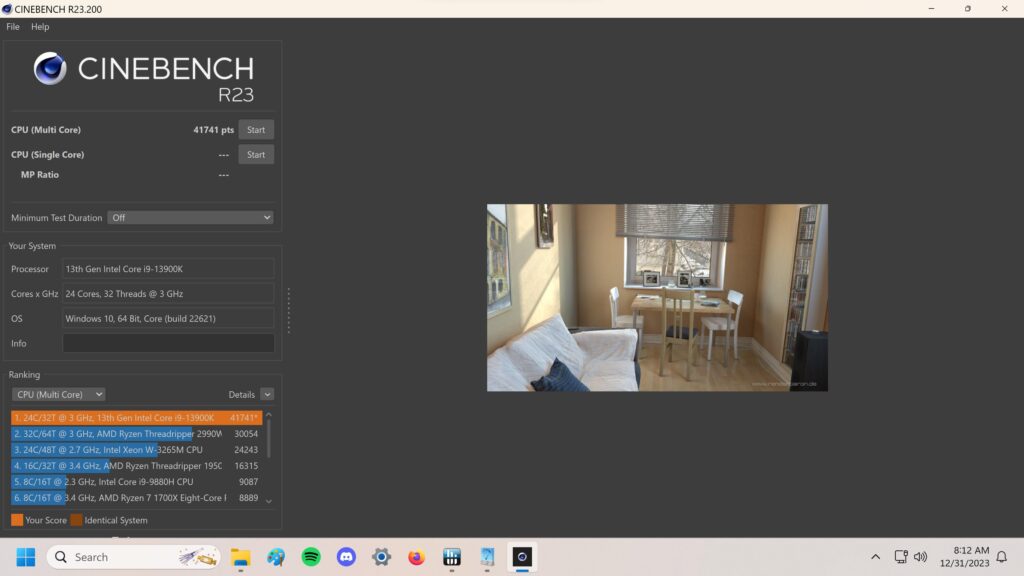Open Discord from the taskbar

coord(346,557)
